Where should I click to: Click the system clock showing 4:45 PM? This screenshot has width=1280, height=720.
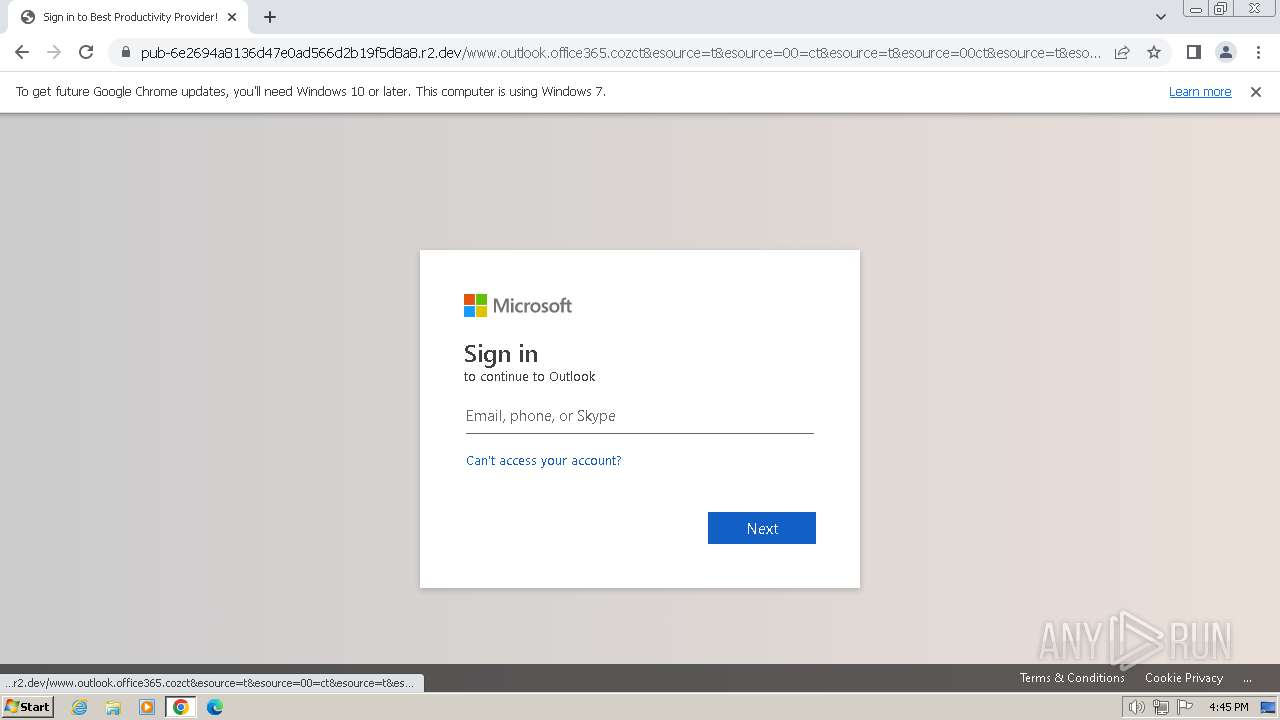1228,707
